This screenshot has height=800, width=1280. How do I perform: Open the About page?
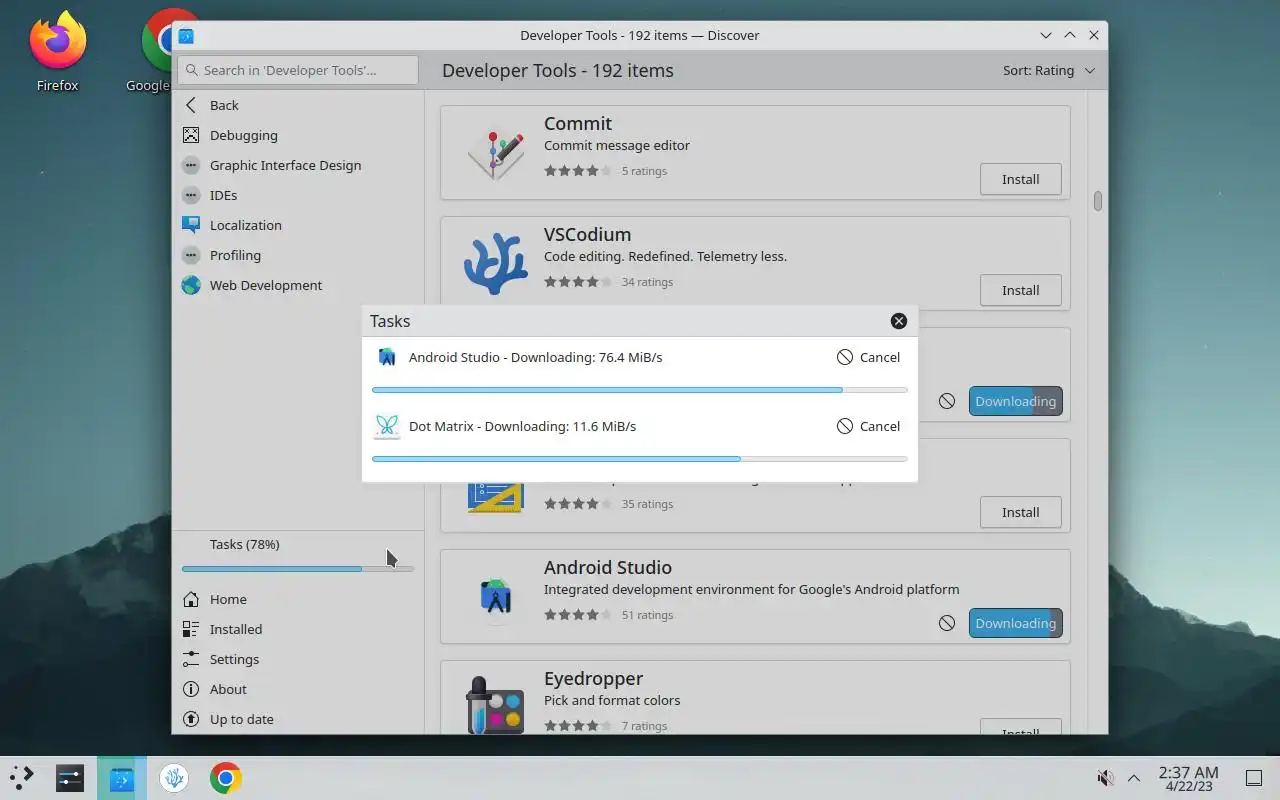click(x=298, y=689)
